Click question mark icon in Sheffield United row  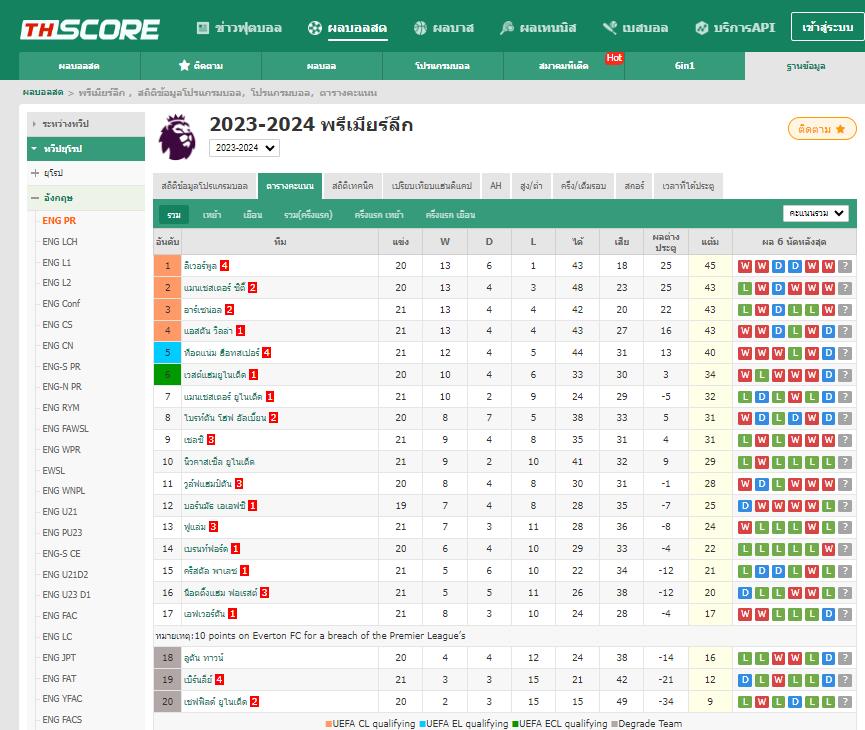coord(845,702)
